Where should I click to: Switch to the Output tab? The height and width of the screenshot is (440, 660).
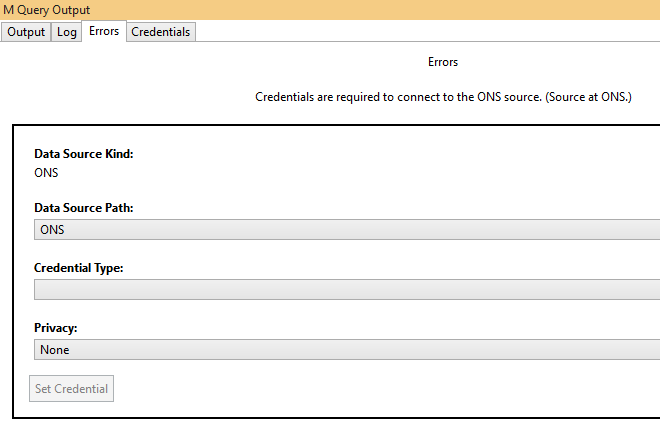[26, 32]
